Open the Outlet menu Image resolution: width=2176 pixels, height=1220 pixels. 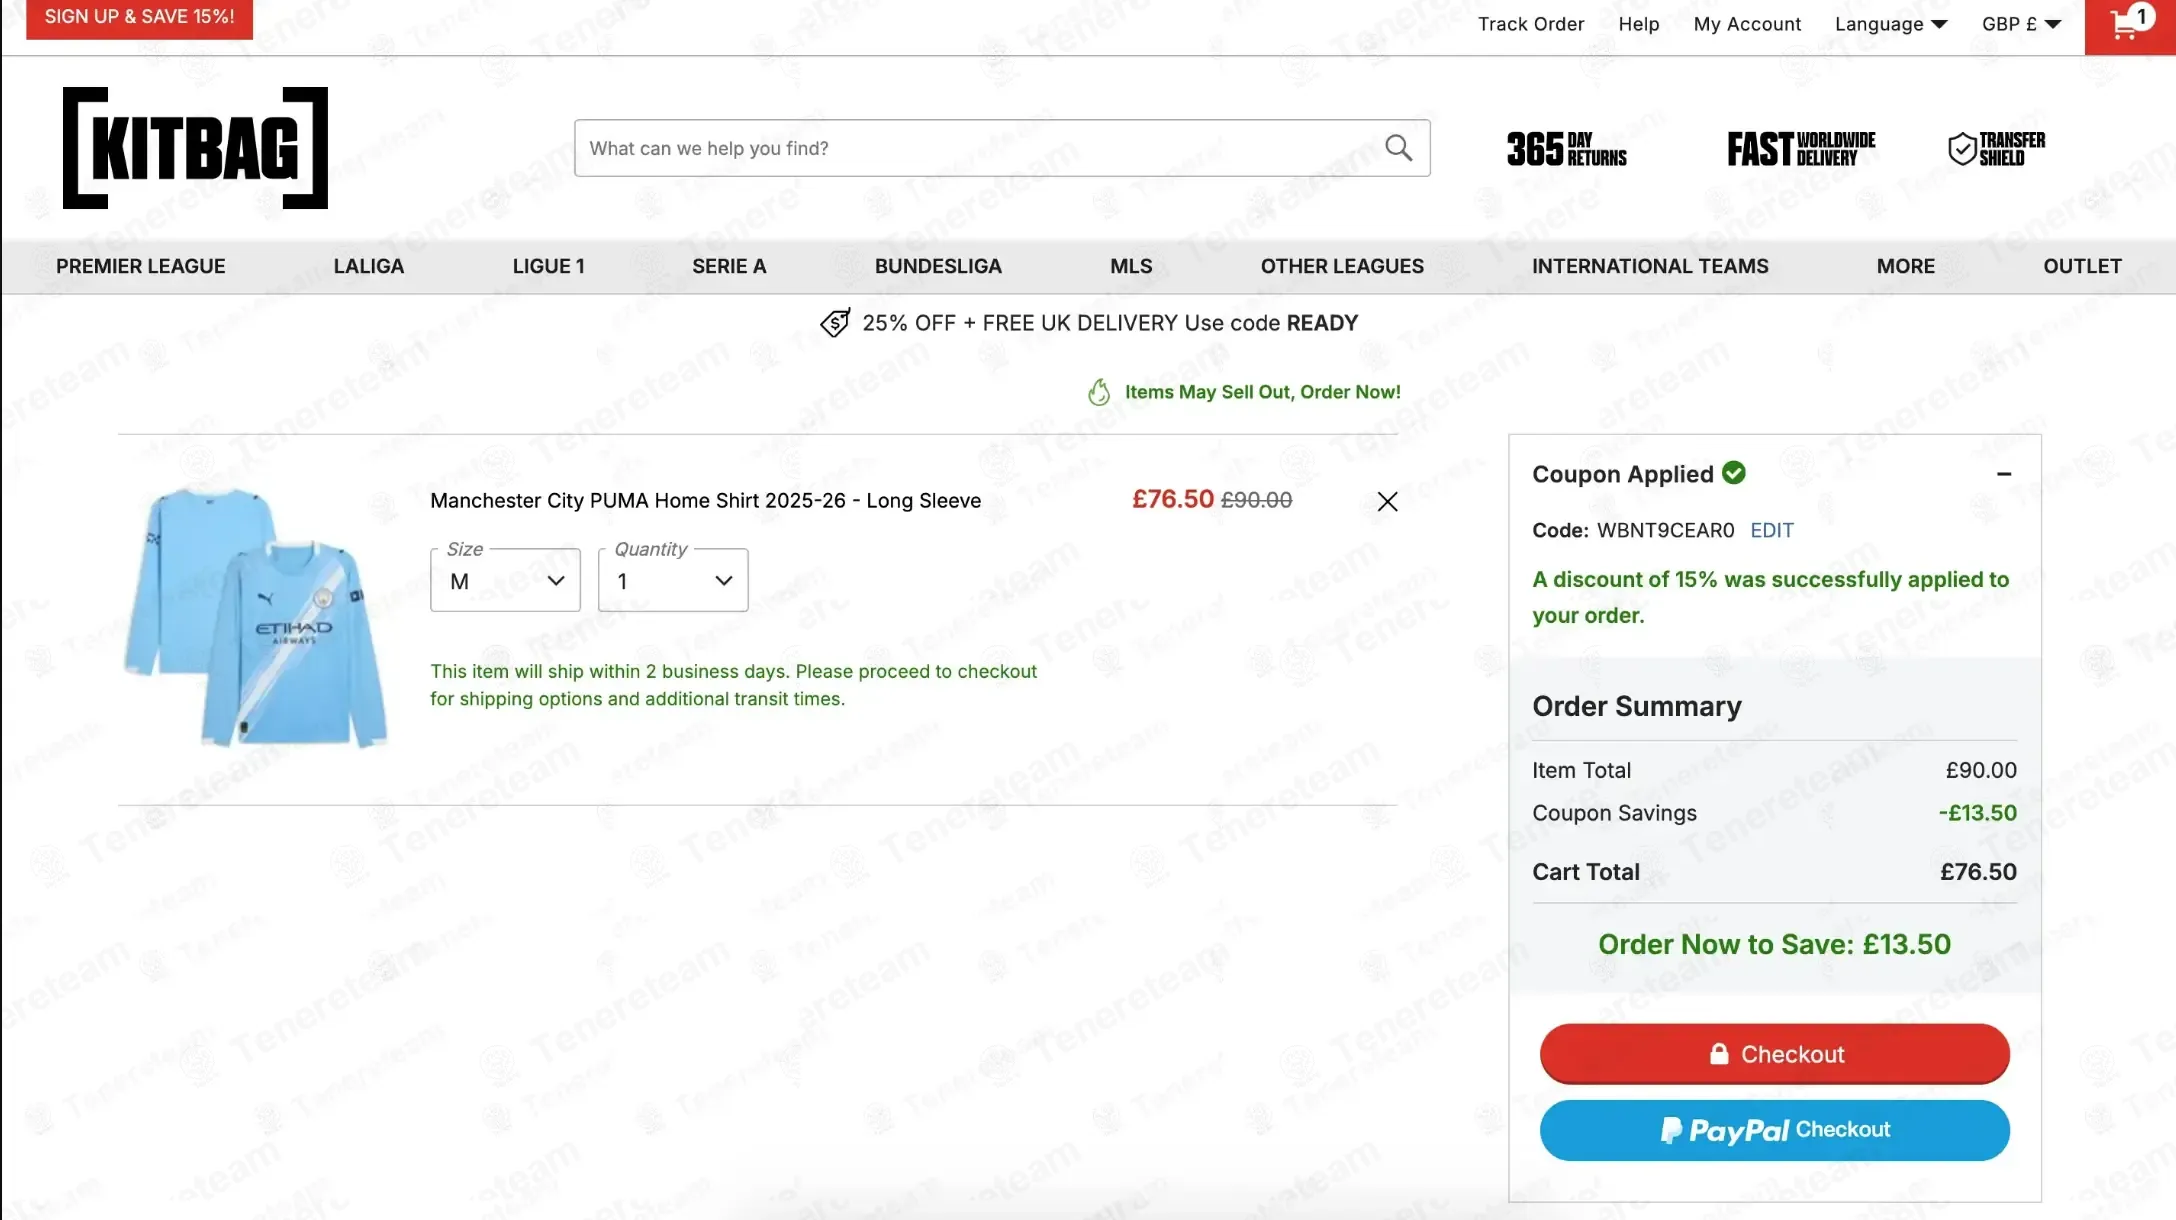(x=2082, y=266)
